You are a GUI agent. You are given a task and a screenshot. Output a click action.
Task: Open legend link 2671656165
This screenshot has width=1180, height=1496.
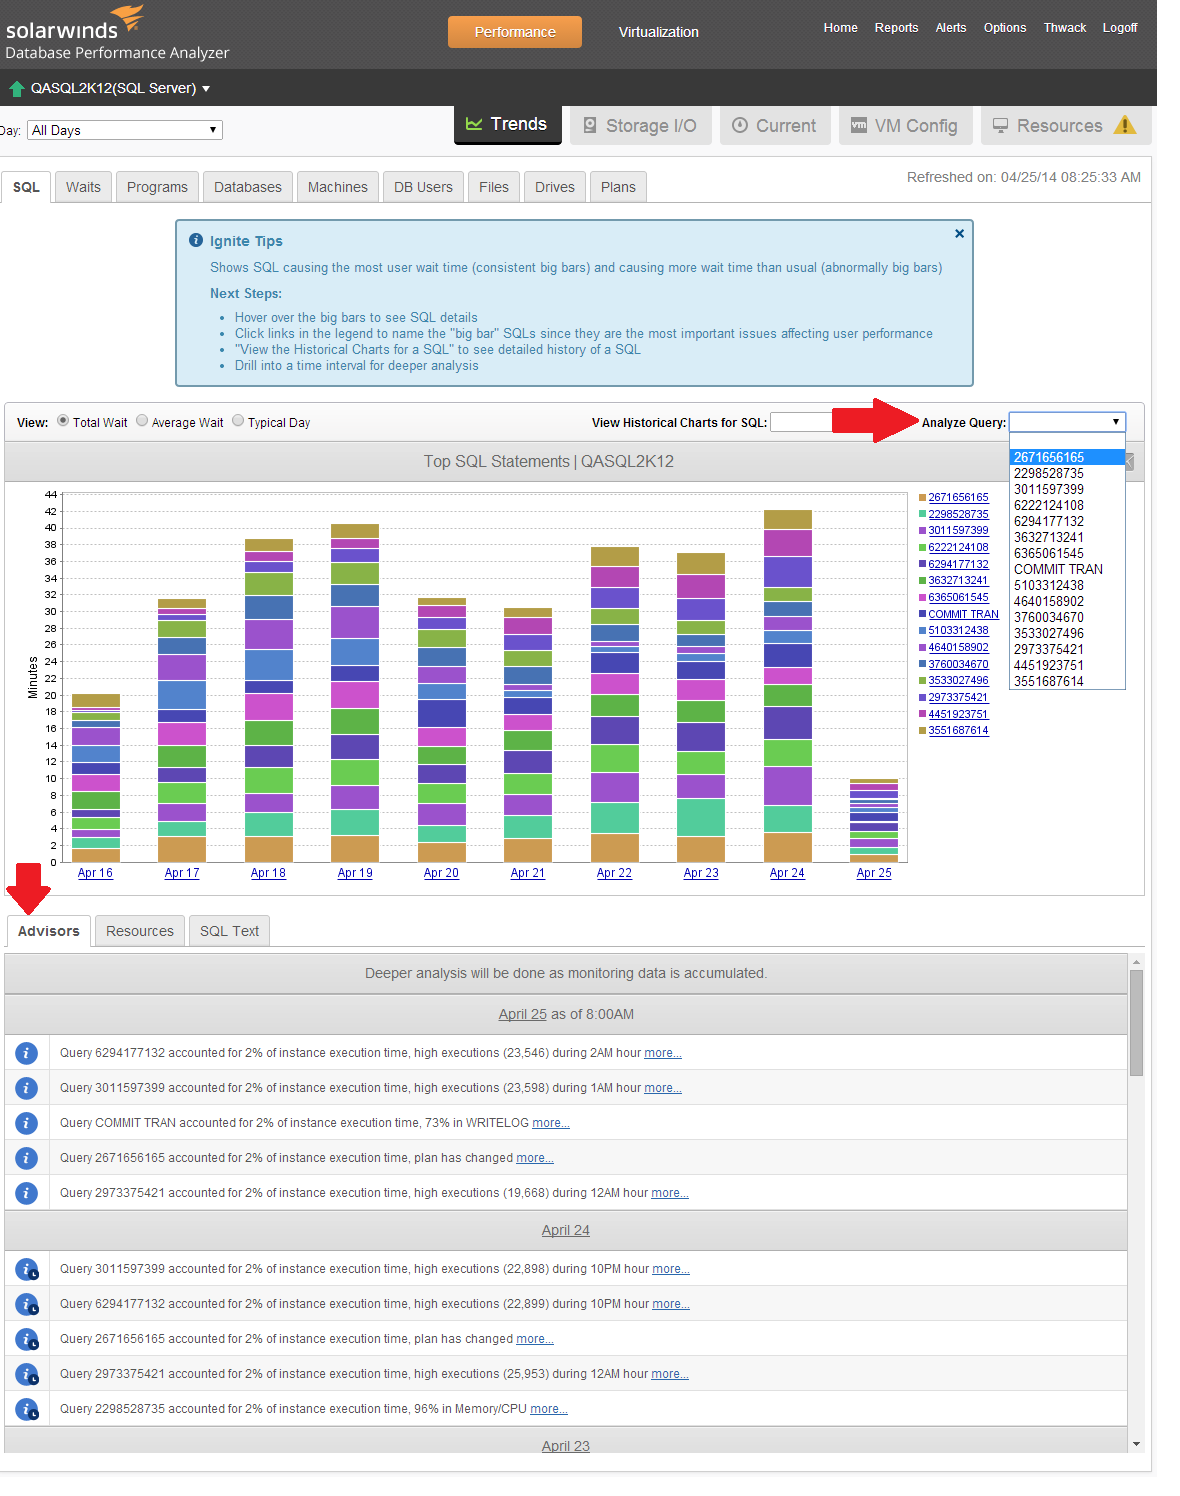(957, 497)
